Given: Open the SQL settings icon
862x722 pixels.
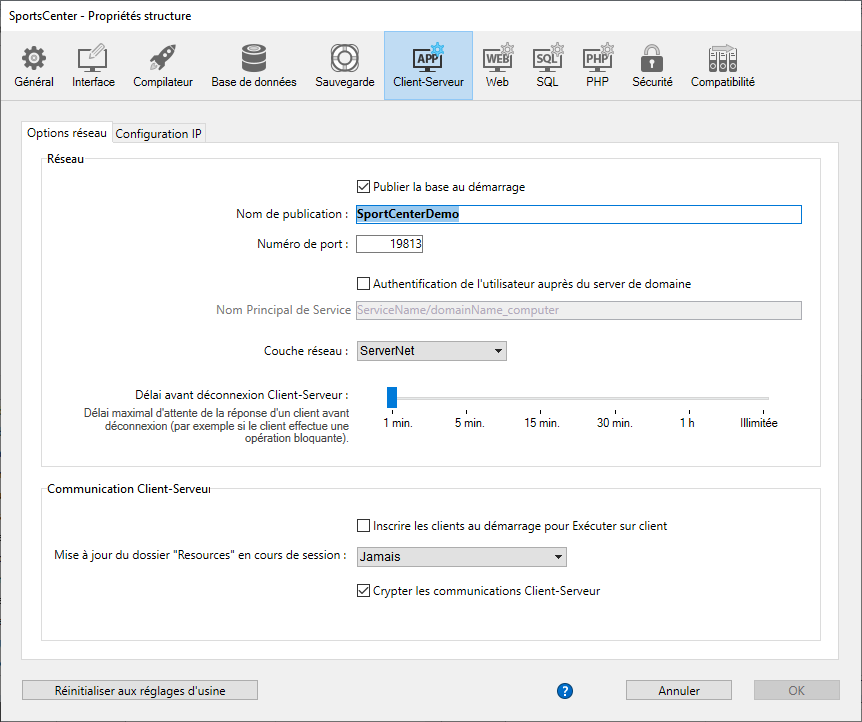Looking at the screenshot, I should pyautogui.click(x=547, y=66).
